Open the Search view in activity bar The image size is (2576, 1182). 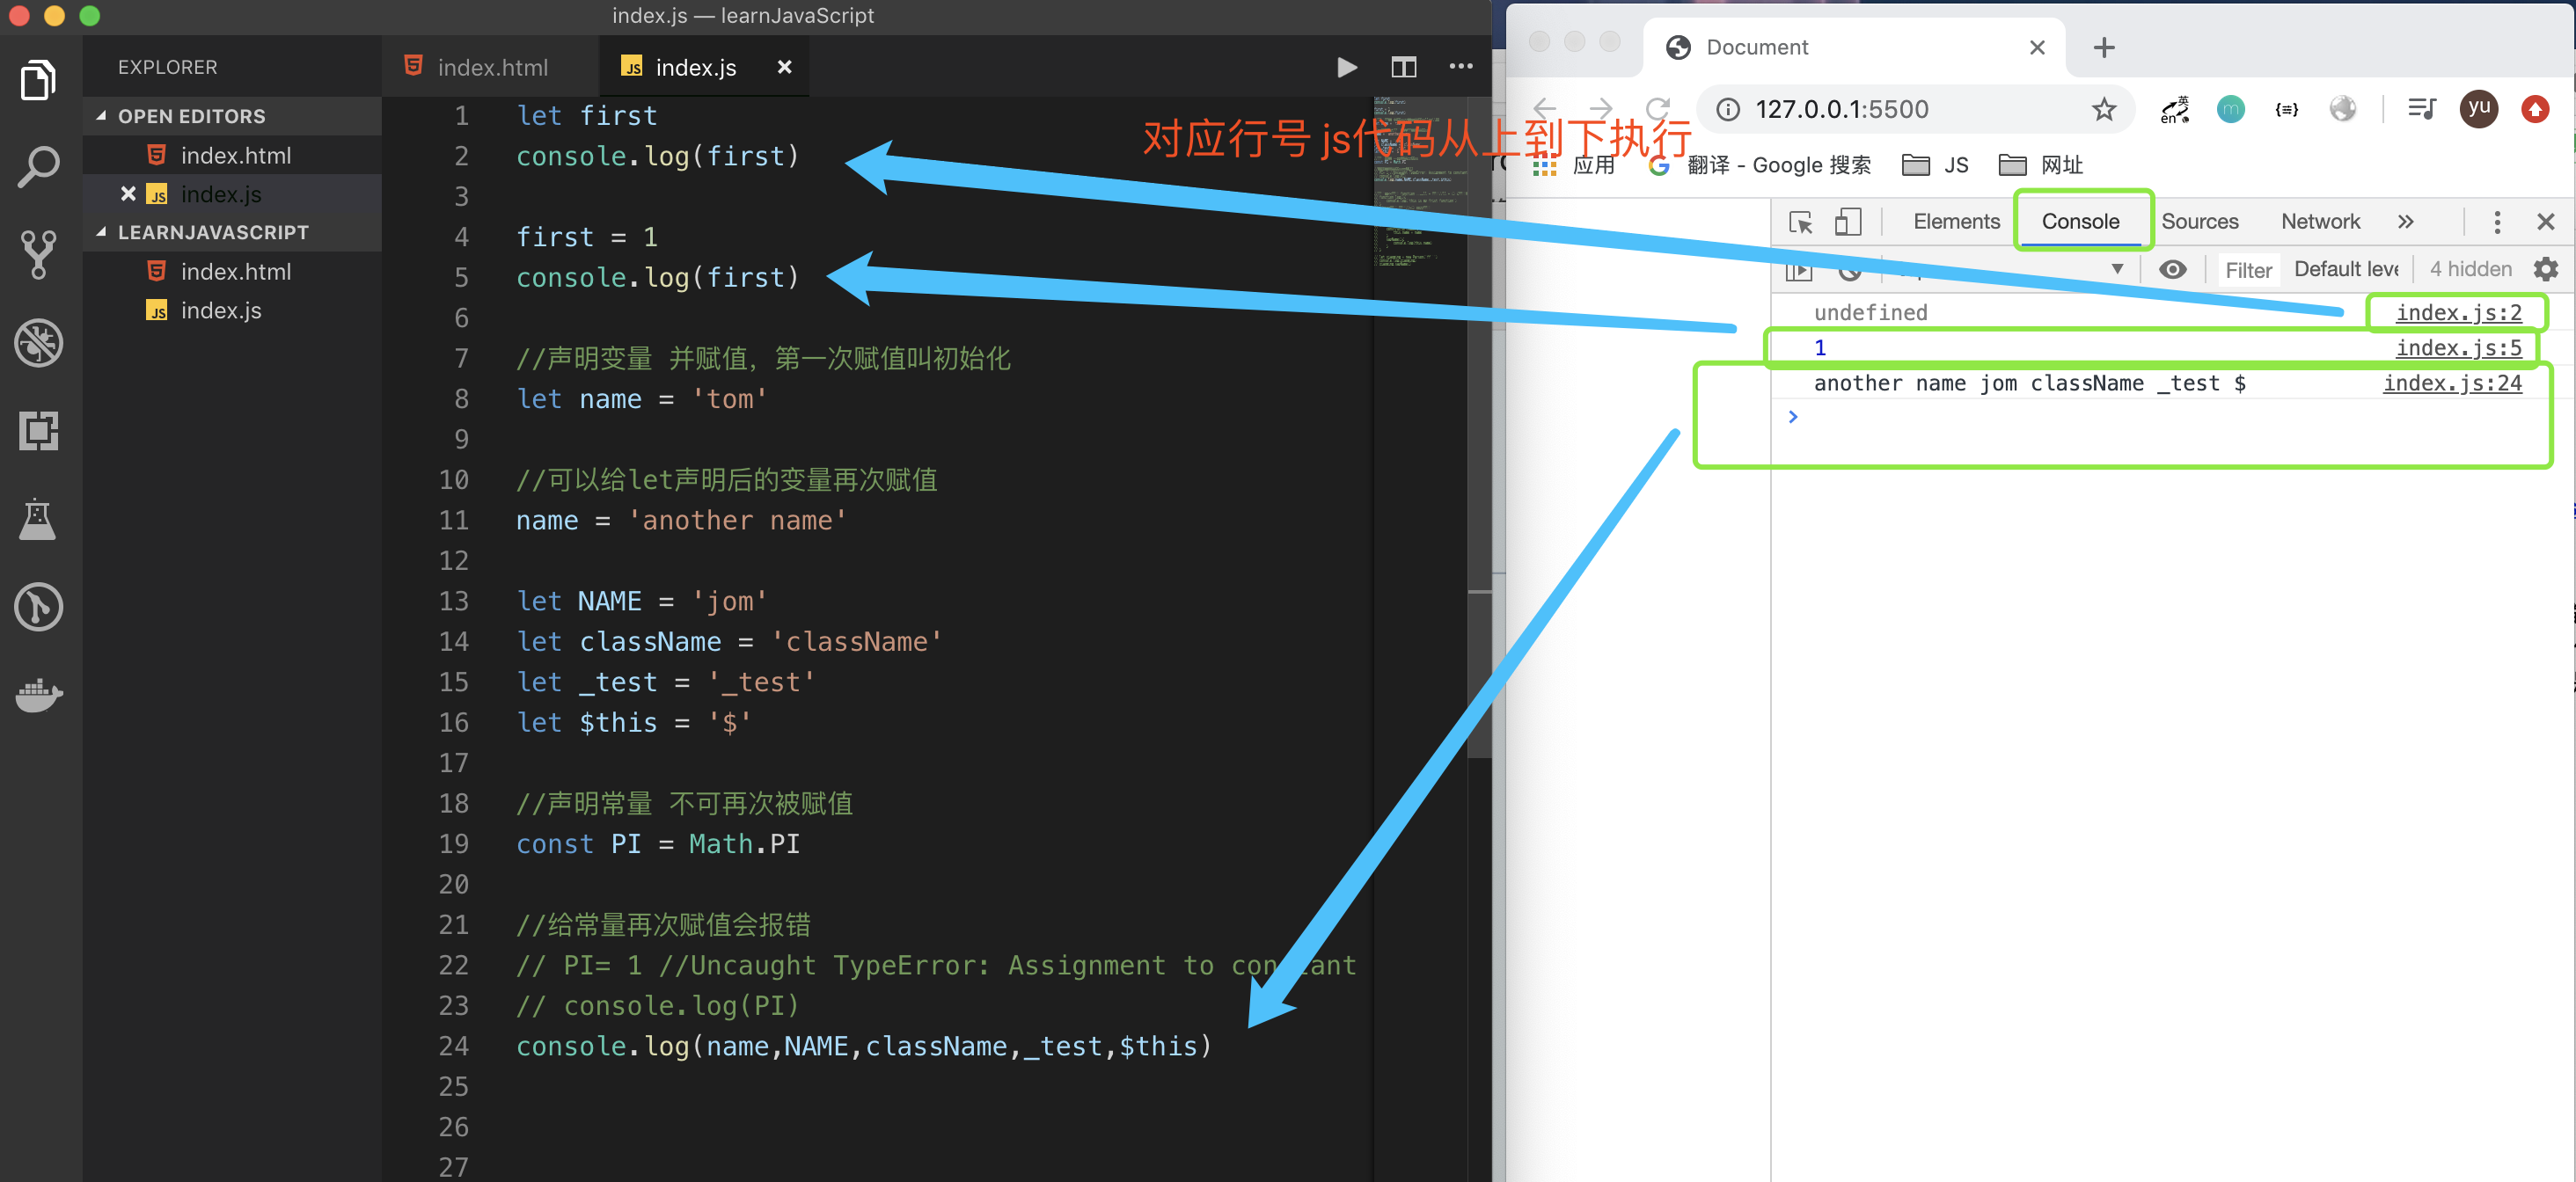[x=39, y=166]
